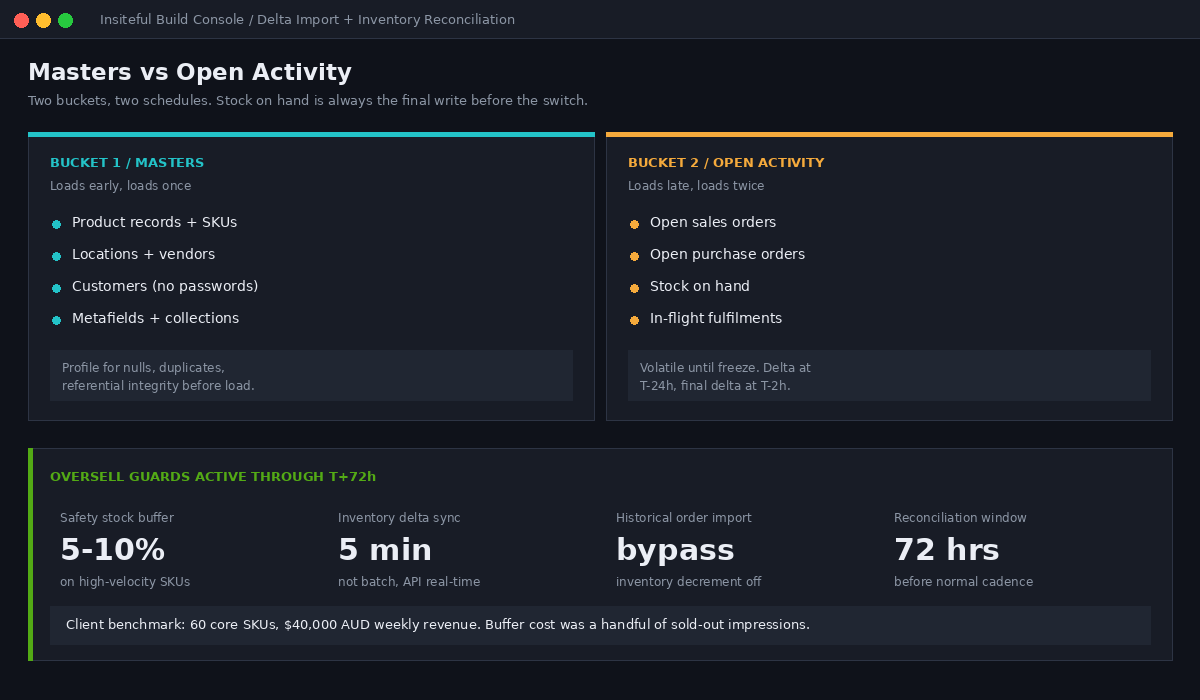Screen dimensions: 1200x700
Task: Click the 'BUCKET 1 / MASTERS' header
Action: [127, 163]
